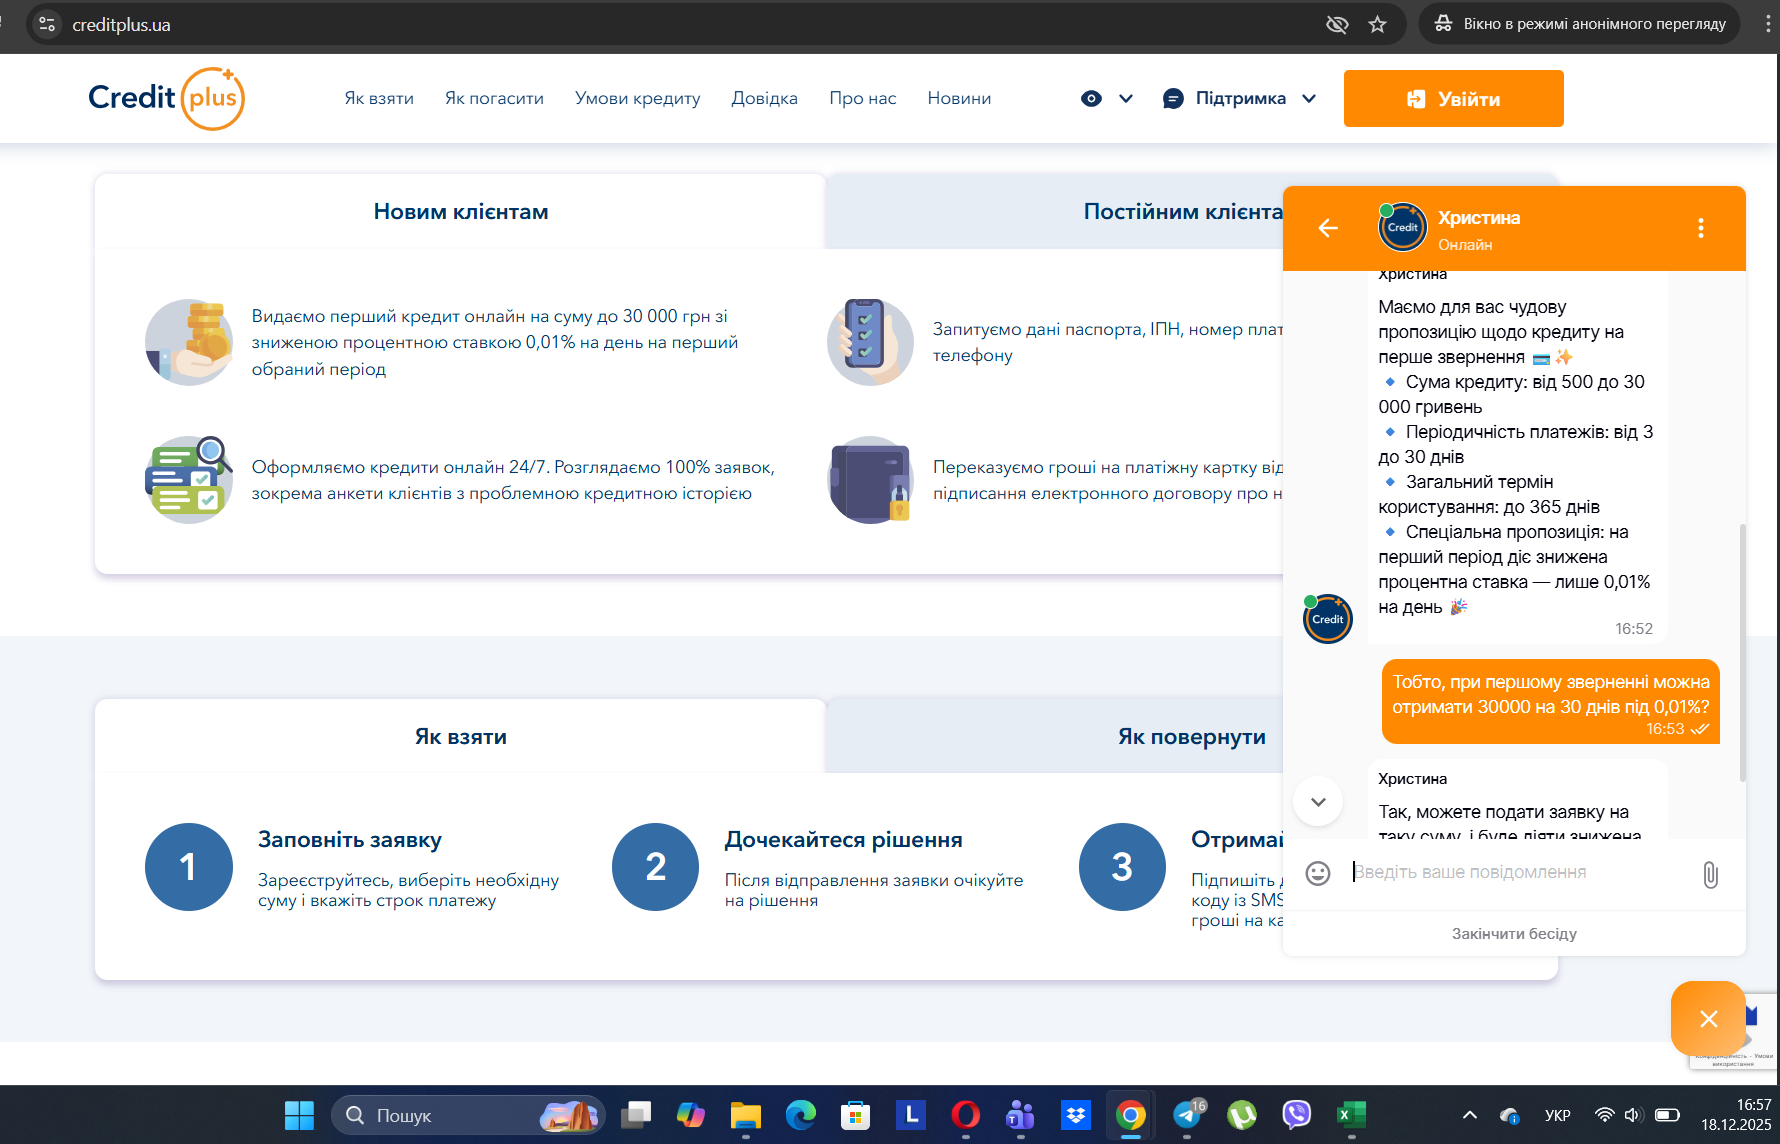
Task: Open the chat options three-dot menu
Action: pos(1700,228)
